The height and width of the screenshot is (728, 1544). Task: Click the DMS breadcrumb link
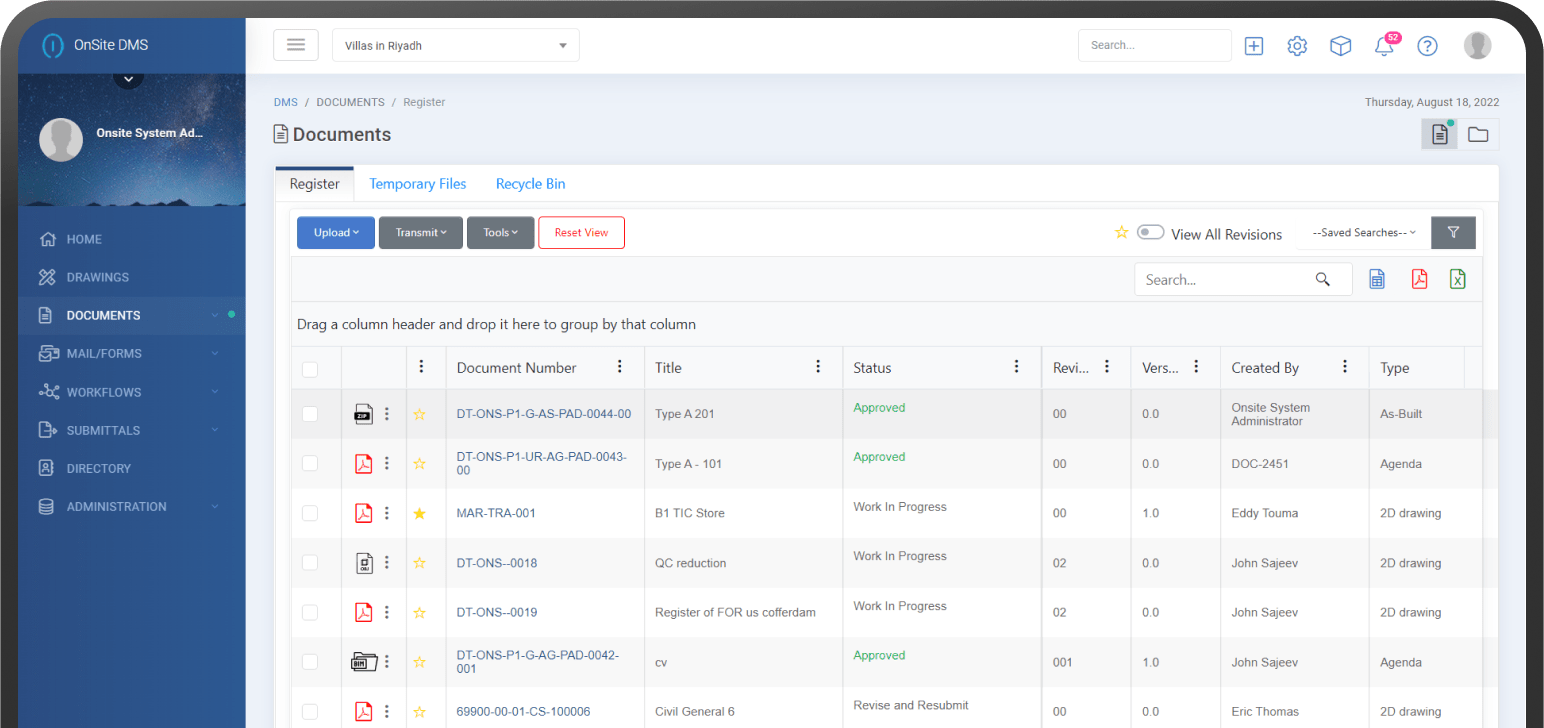[x=286, y=102]
